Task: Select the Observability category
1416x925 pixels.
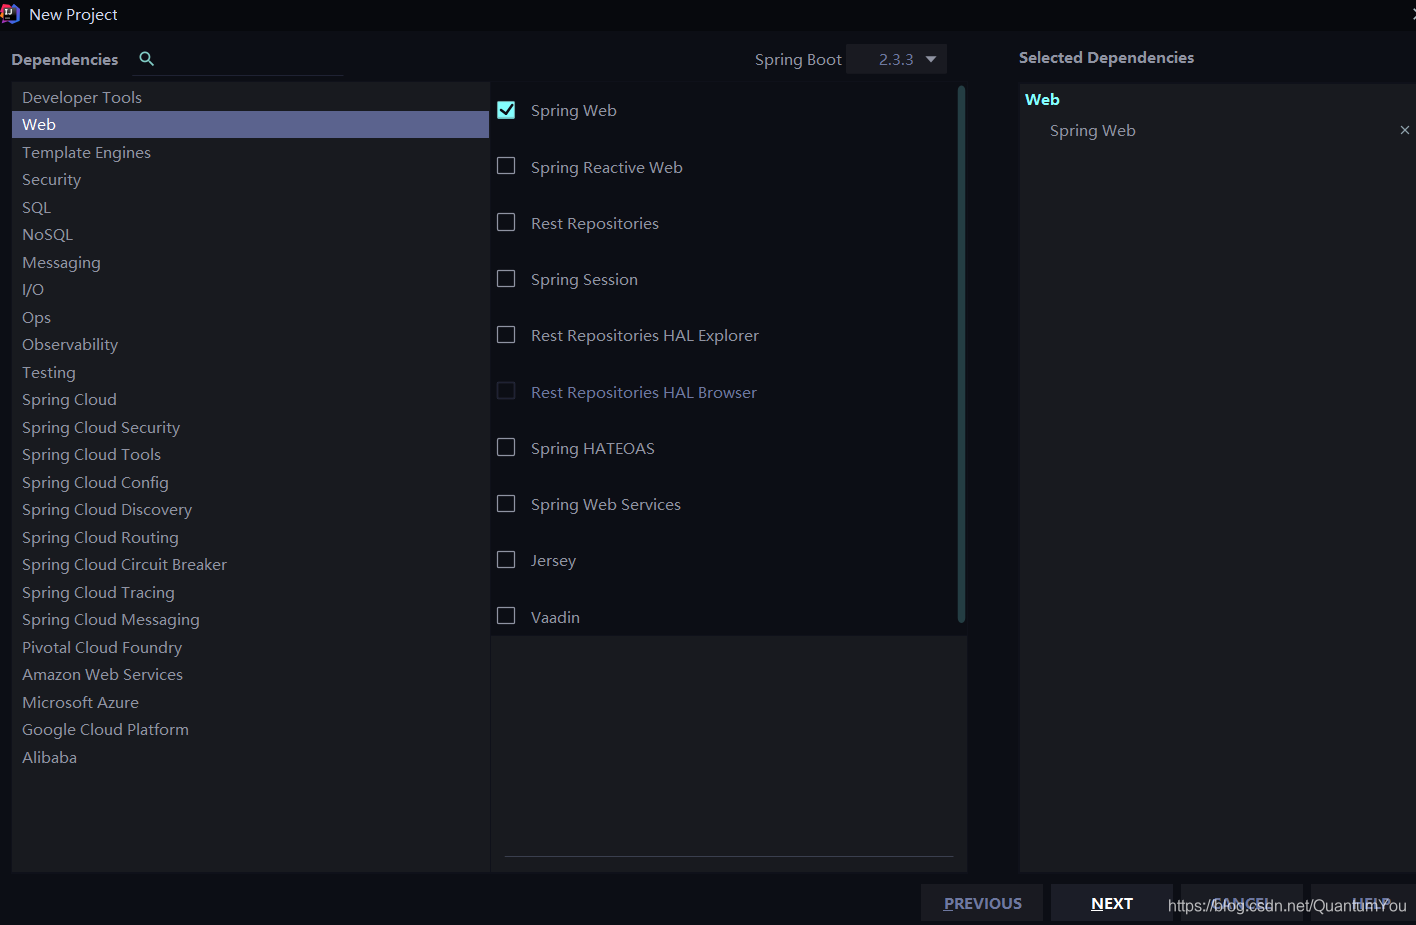Action: (x=250, y=344)
